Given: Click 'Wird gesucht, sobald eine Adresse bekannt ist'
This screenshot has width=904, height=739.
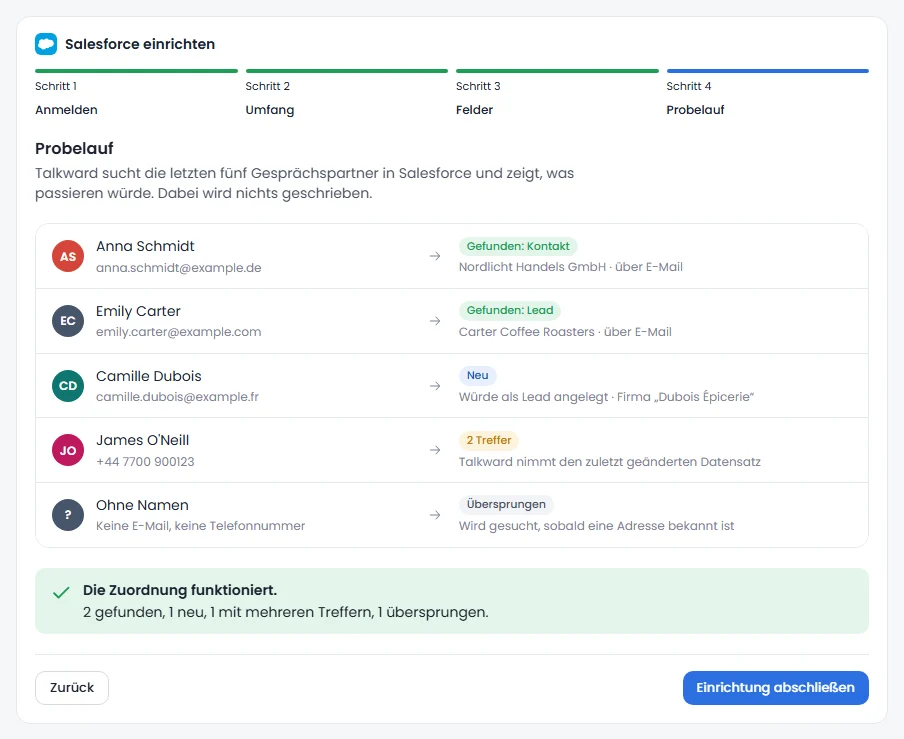Looking at the screenshot, I should [x=597, y=526].
